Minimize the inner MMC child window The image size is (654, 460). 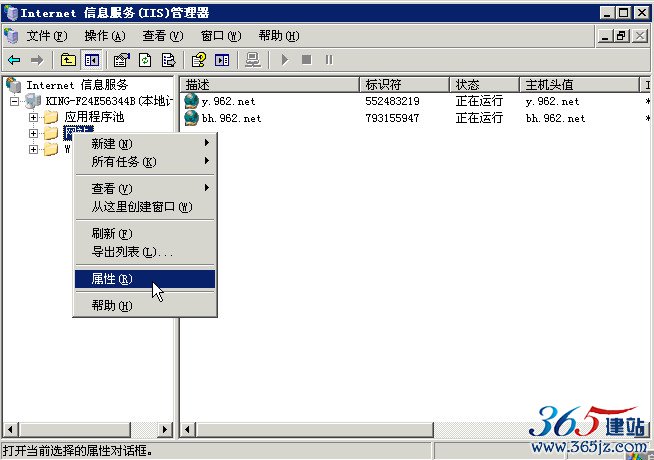click(x=605, y=36)
